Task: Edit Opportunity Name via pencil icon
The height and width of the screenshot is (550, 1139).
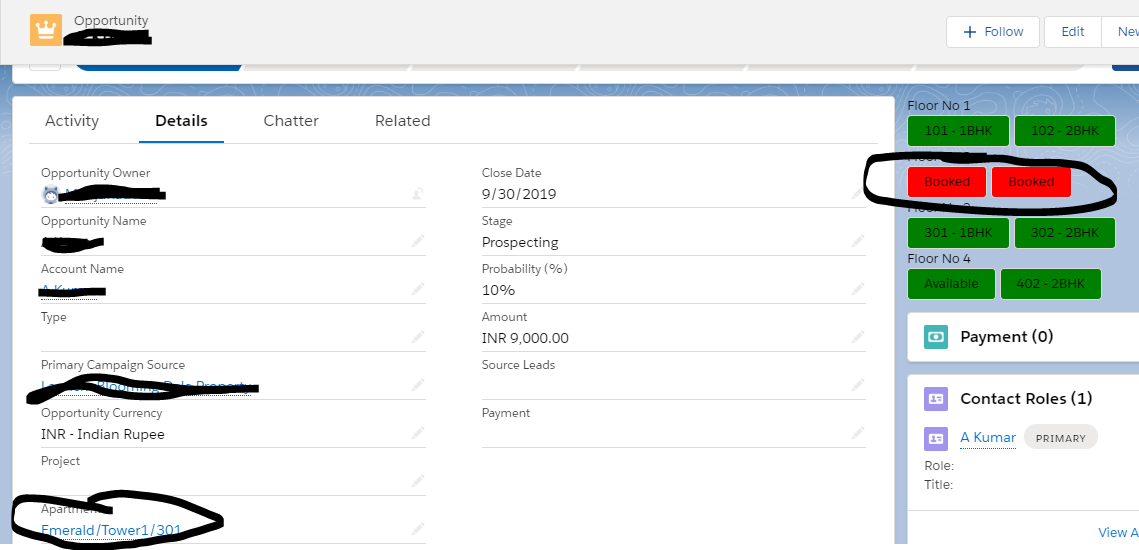Action: [x=417, y=242]
